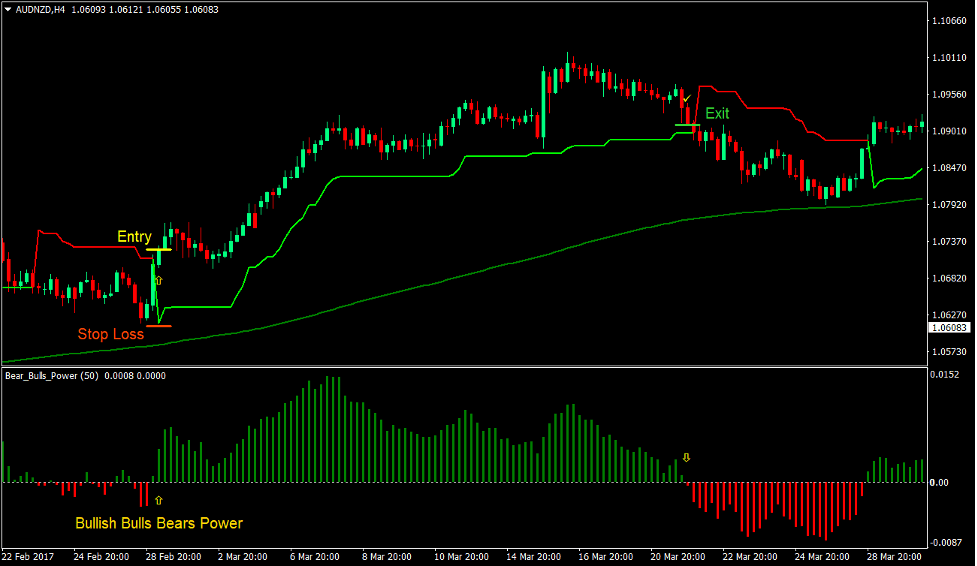This screenshot has width=977, height=566.
Task: Click the yellow Entry horizontal line marker
Action: (x=158, y=249)
